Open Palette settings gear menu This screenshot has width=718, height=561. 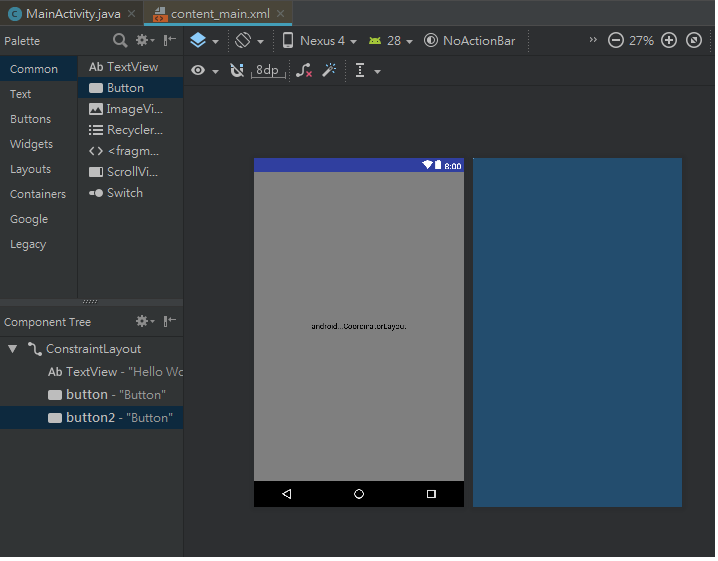click(x=144, y=41)
